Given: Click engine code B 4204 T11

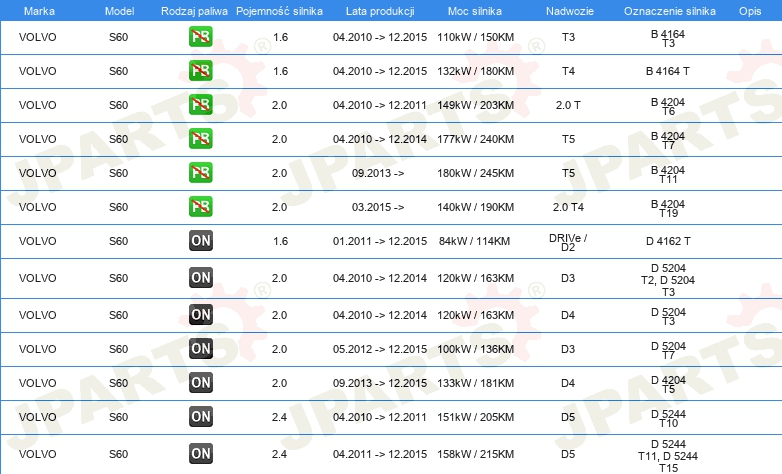Looking at the screenshot, I should pos(668,174).
